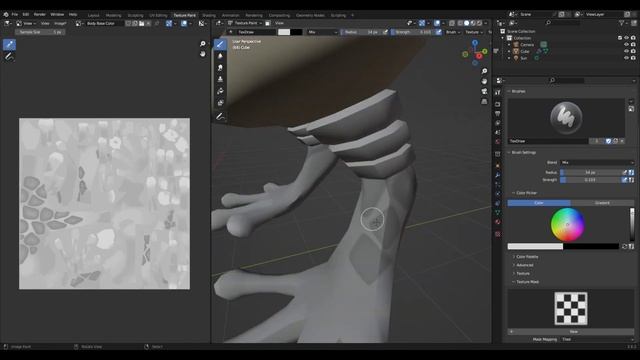Viewport: 640px width, 360px height.
Task: Select the Smear tool in the viewport toolbar
Action: [x=220, y=68]
